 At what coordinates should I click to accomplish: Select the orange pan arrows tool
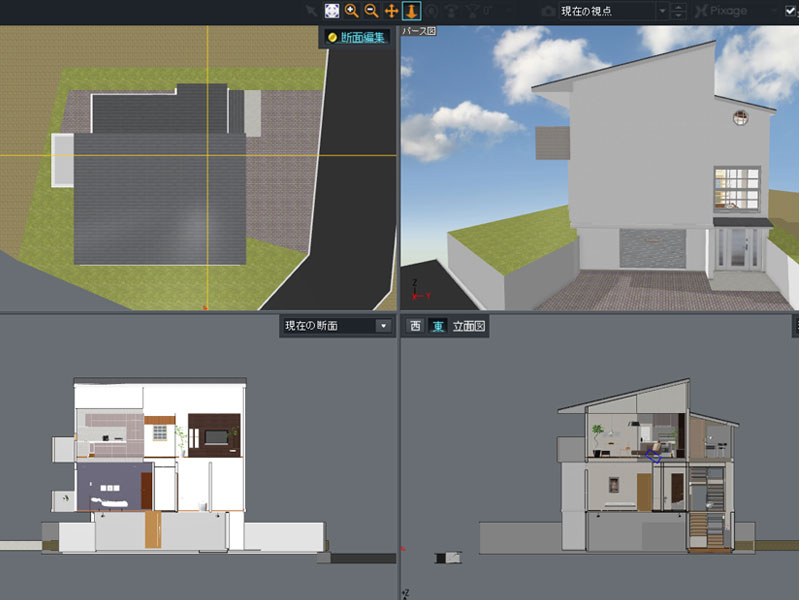tap(391, 11)
